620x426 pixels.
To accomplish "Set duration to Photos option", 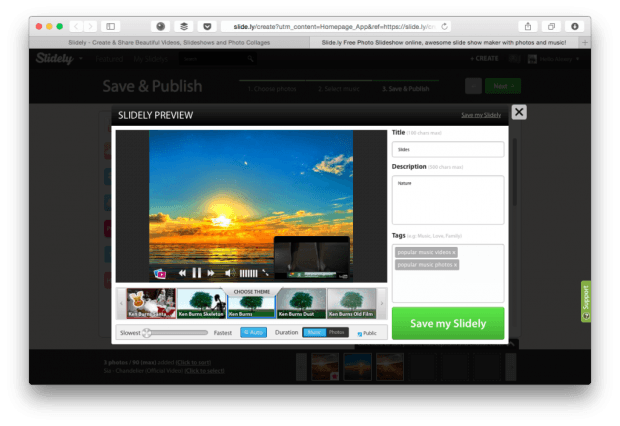I will (x=338, y=332).
